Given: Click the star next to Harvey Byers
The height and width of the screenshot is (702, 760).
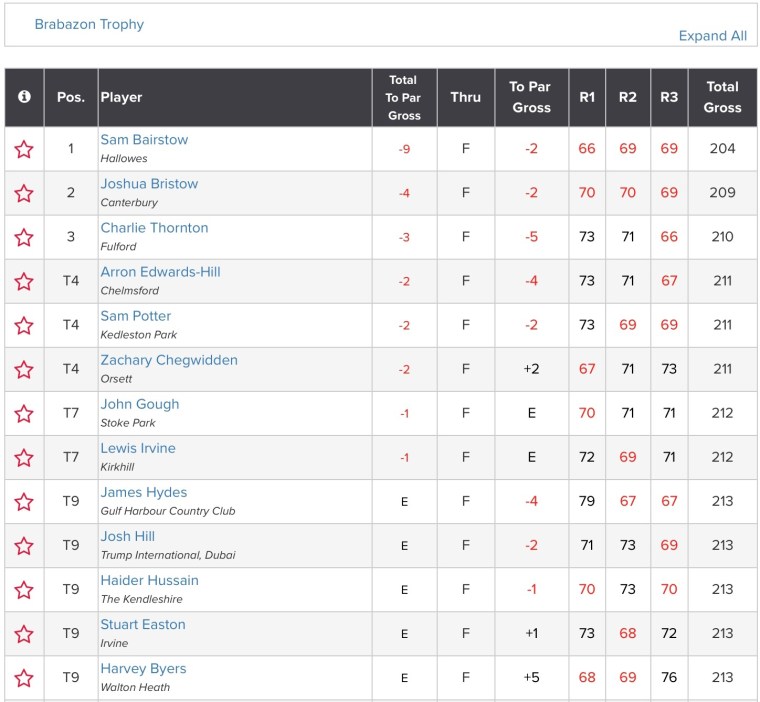Looking at the screenshot, I should (x=24, y=677).
